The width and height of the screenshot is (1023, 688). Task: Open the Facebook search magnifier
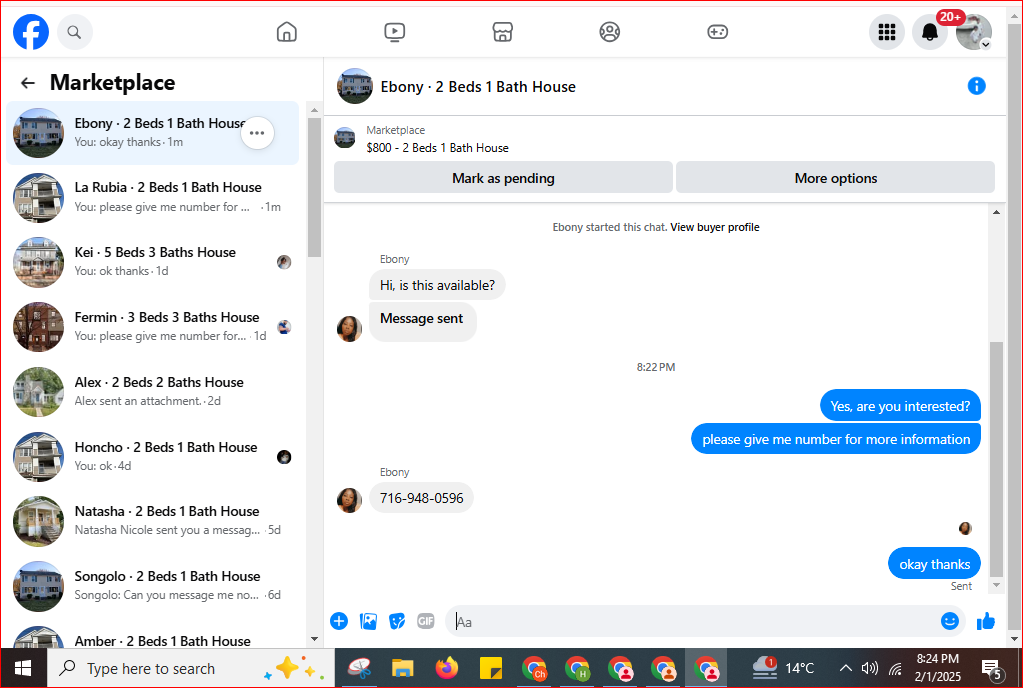(74, 32)
